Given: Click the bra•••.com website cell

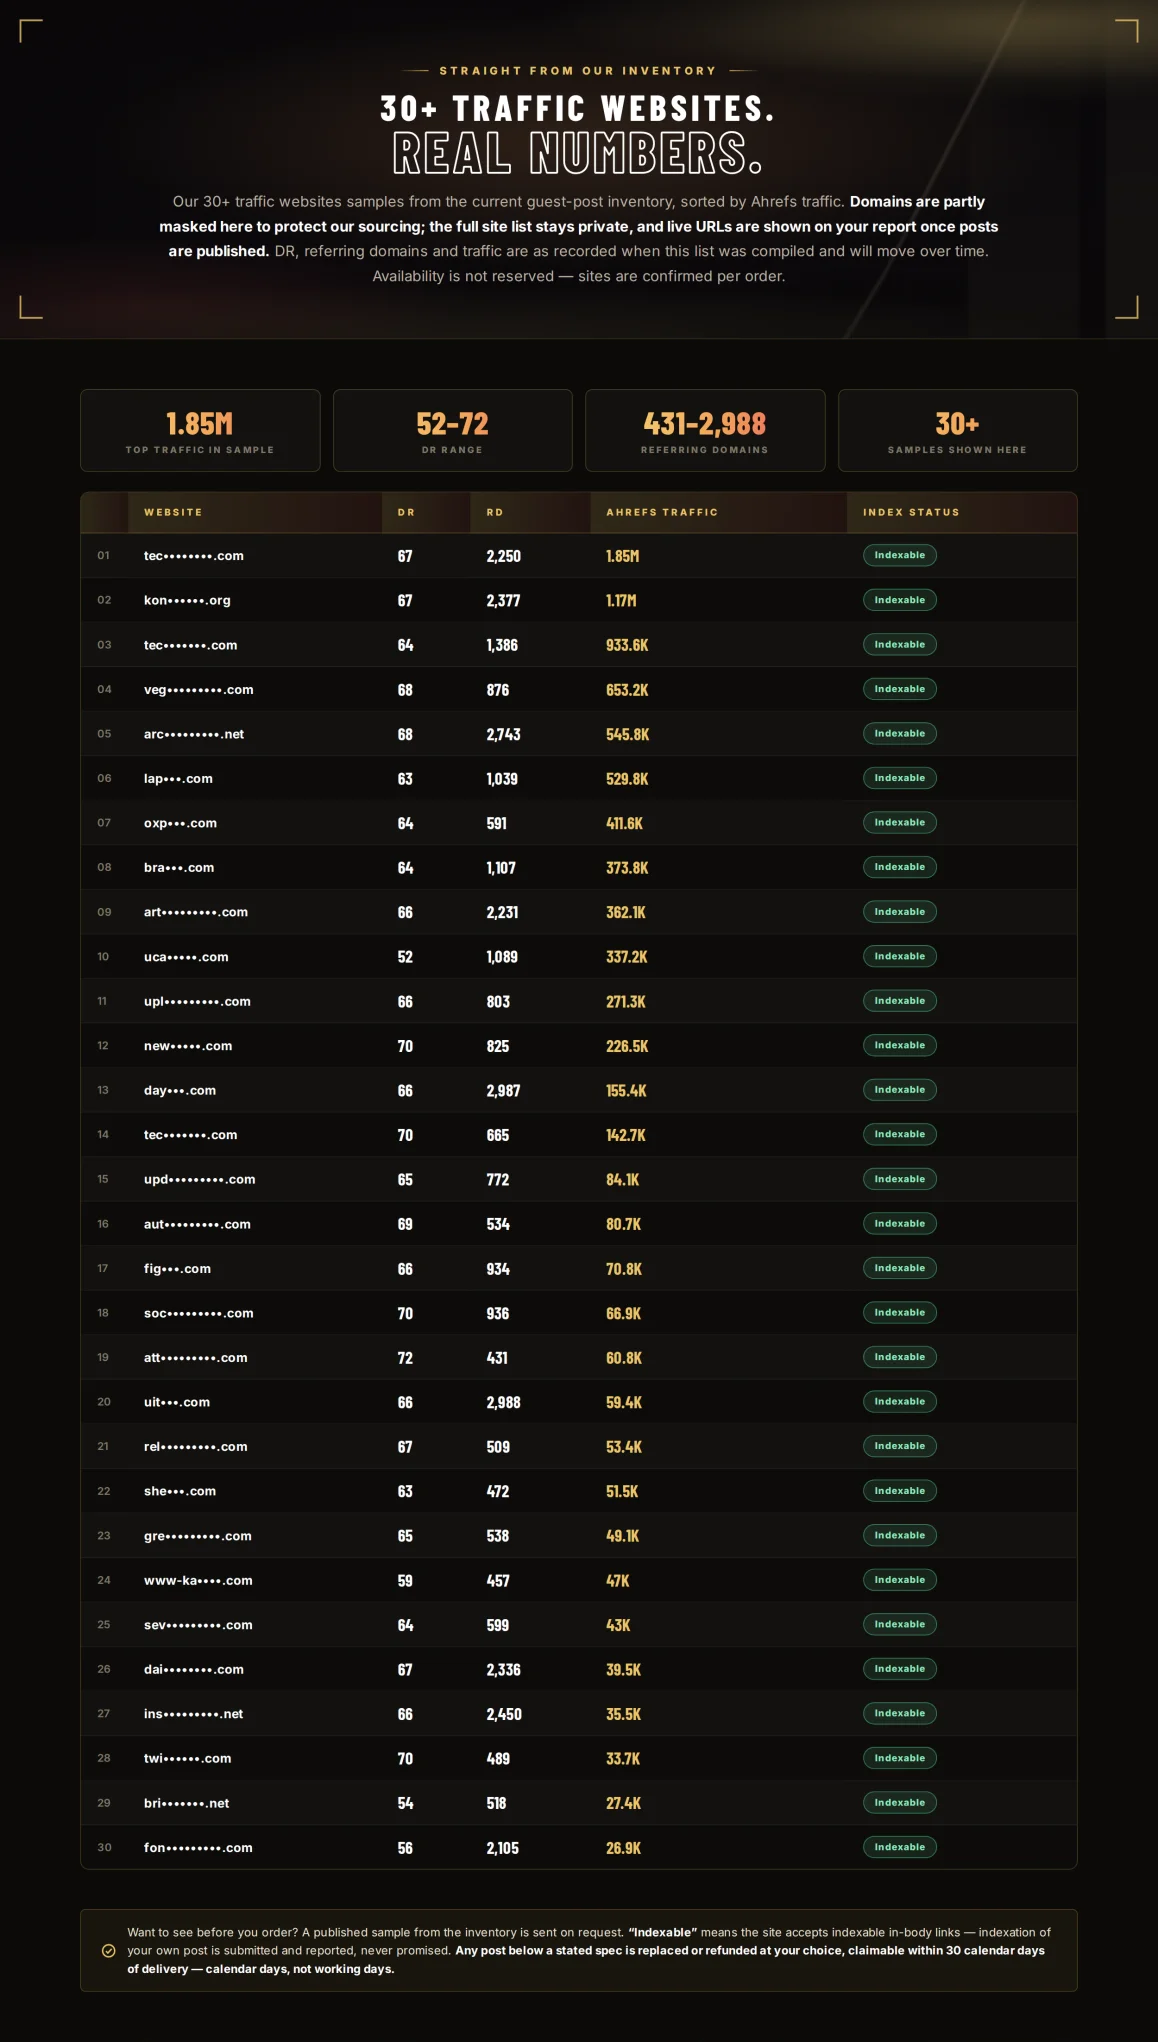Looking at the screenshot, I should click(x=179, y=867).
